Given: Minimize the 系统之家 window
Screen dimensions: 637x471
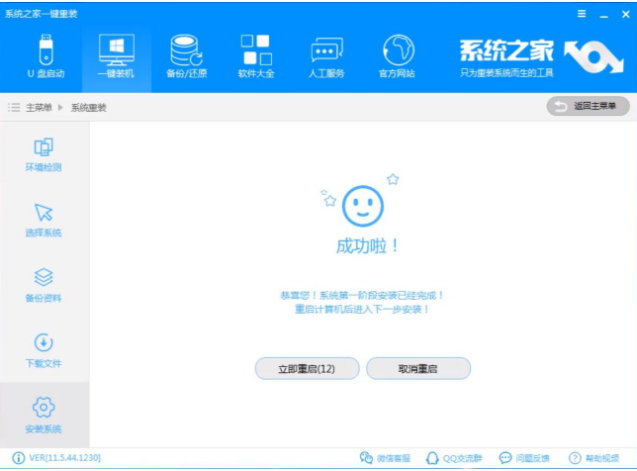Looking at the screenshot, I should (x=604, y=15).
